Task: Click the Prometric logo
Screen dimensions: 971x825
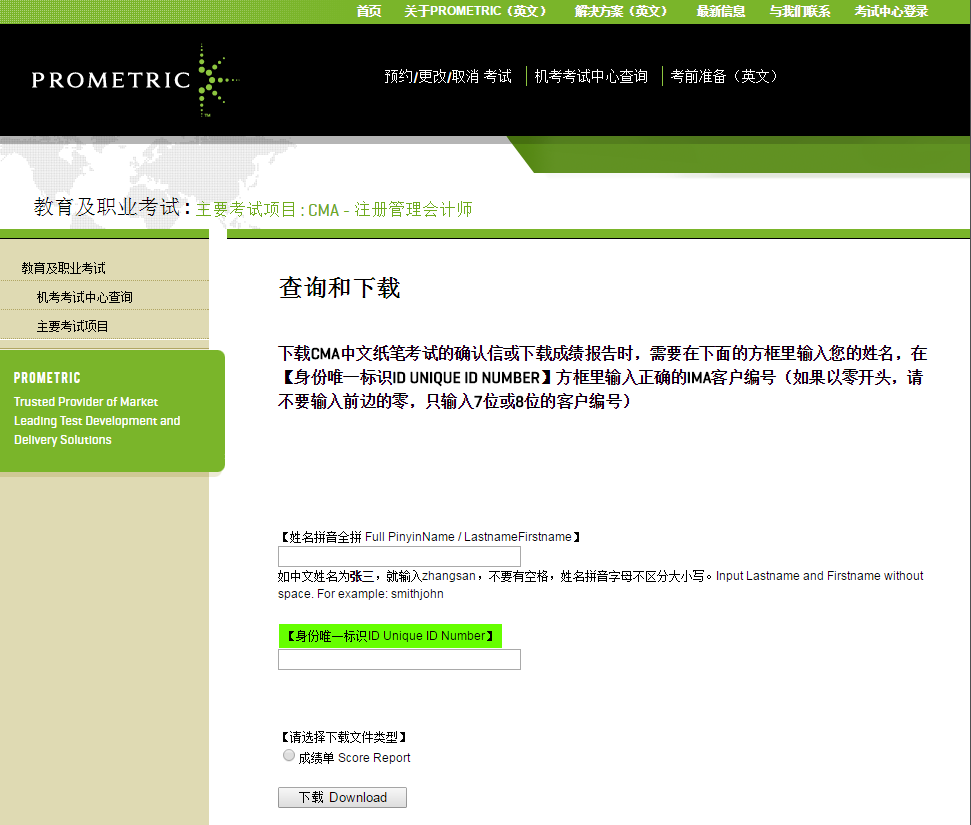Action: pyautogui.click(x=134, y=80)
